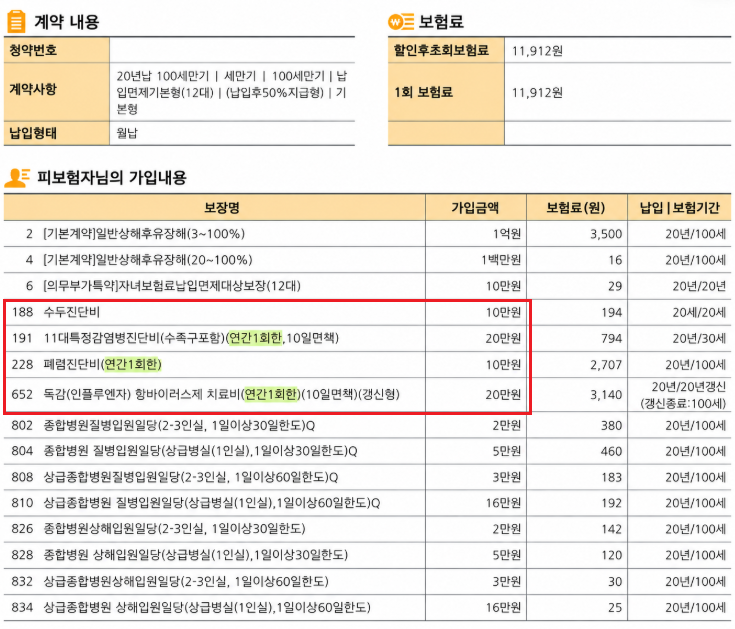Select row 826 종합병원상해입원일당(2-3인실)
Viewport: 735px width, 629px height.
[x=368, y=529]
